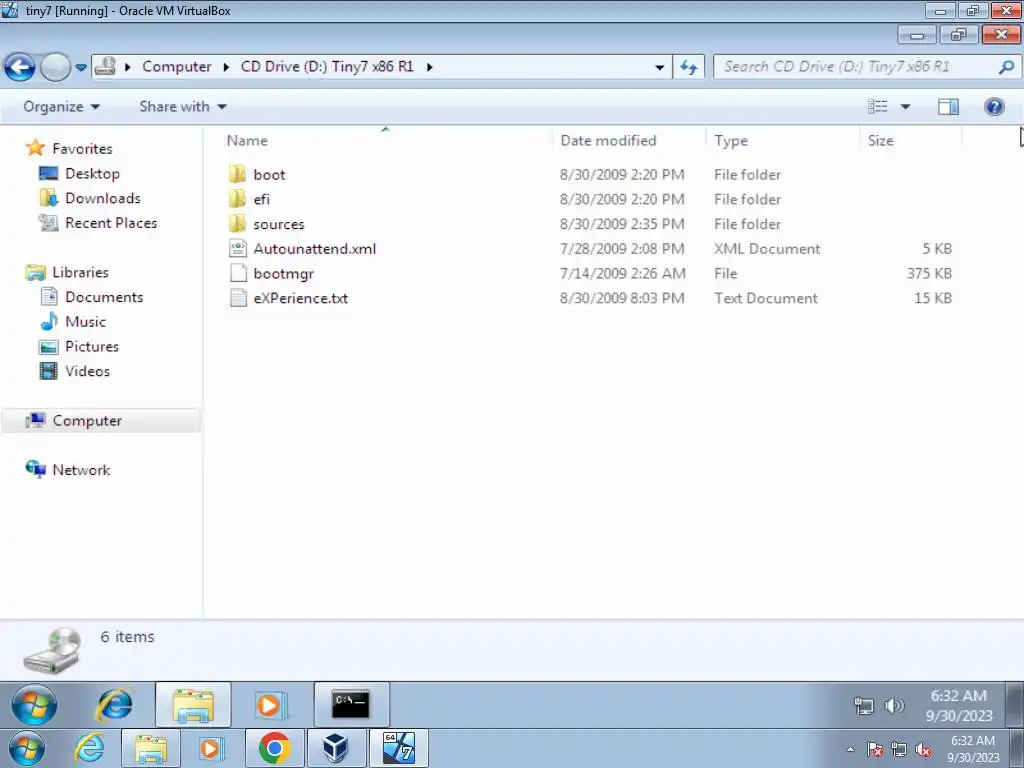
Task: Click guest Show desktop button
Action: pos(1014,705)
